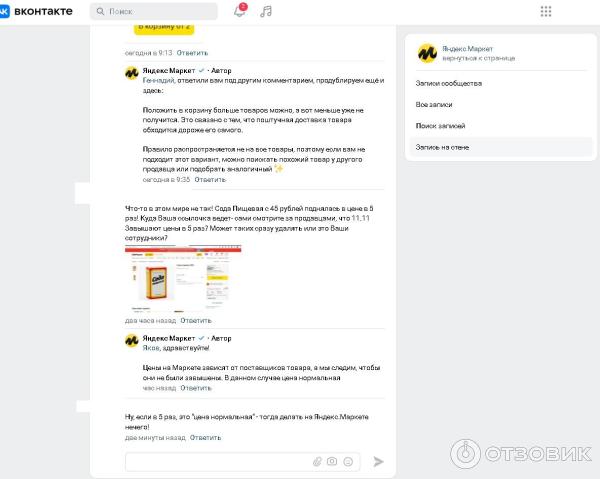This screenshot has width=600, height=479.
Task: Select Все записи in sidebar
Action: 434,104
